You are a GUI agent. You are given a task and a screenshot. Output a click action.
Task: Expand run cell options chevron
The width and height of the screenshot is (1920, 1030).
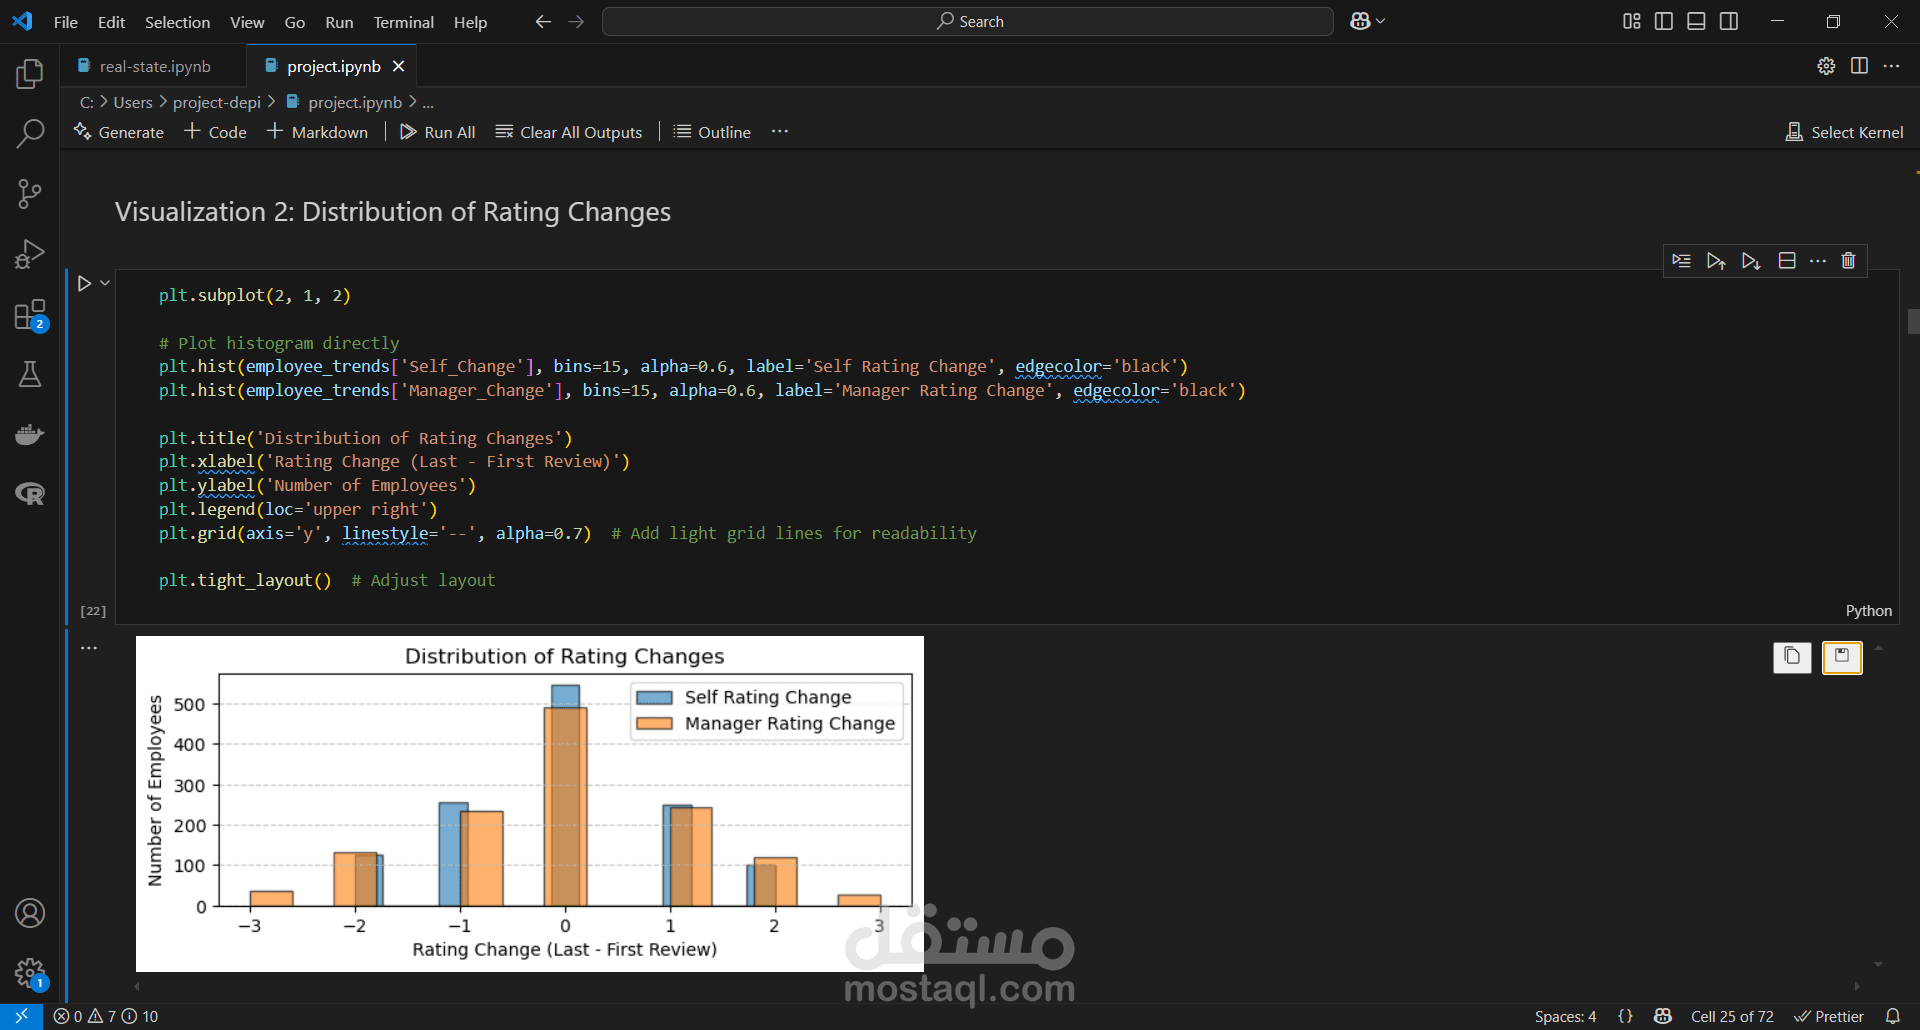pyautogui.click(x=105, y=283)
